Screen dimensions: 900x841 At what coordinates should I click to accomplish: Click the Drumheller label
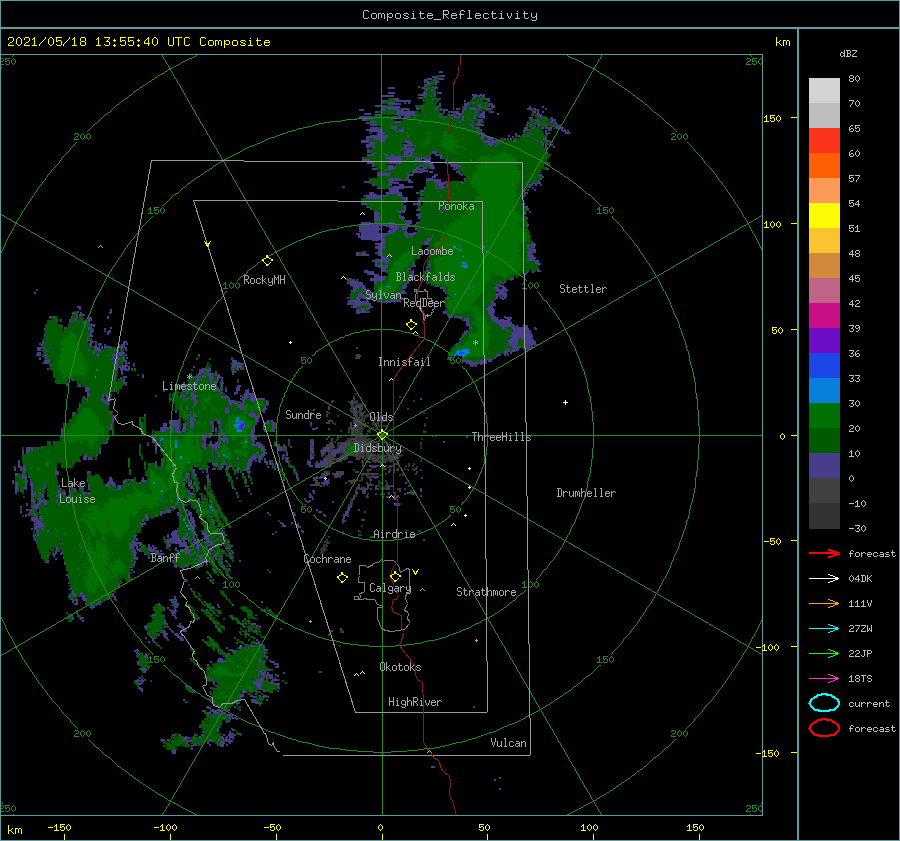point(586,493)
